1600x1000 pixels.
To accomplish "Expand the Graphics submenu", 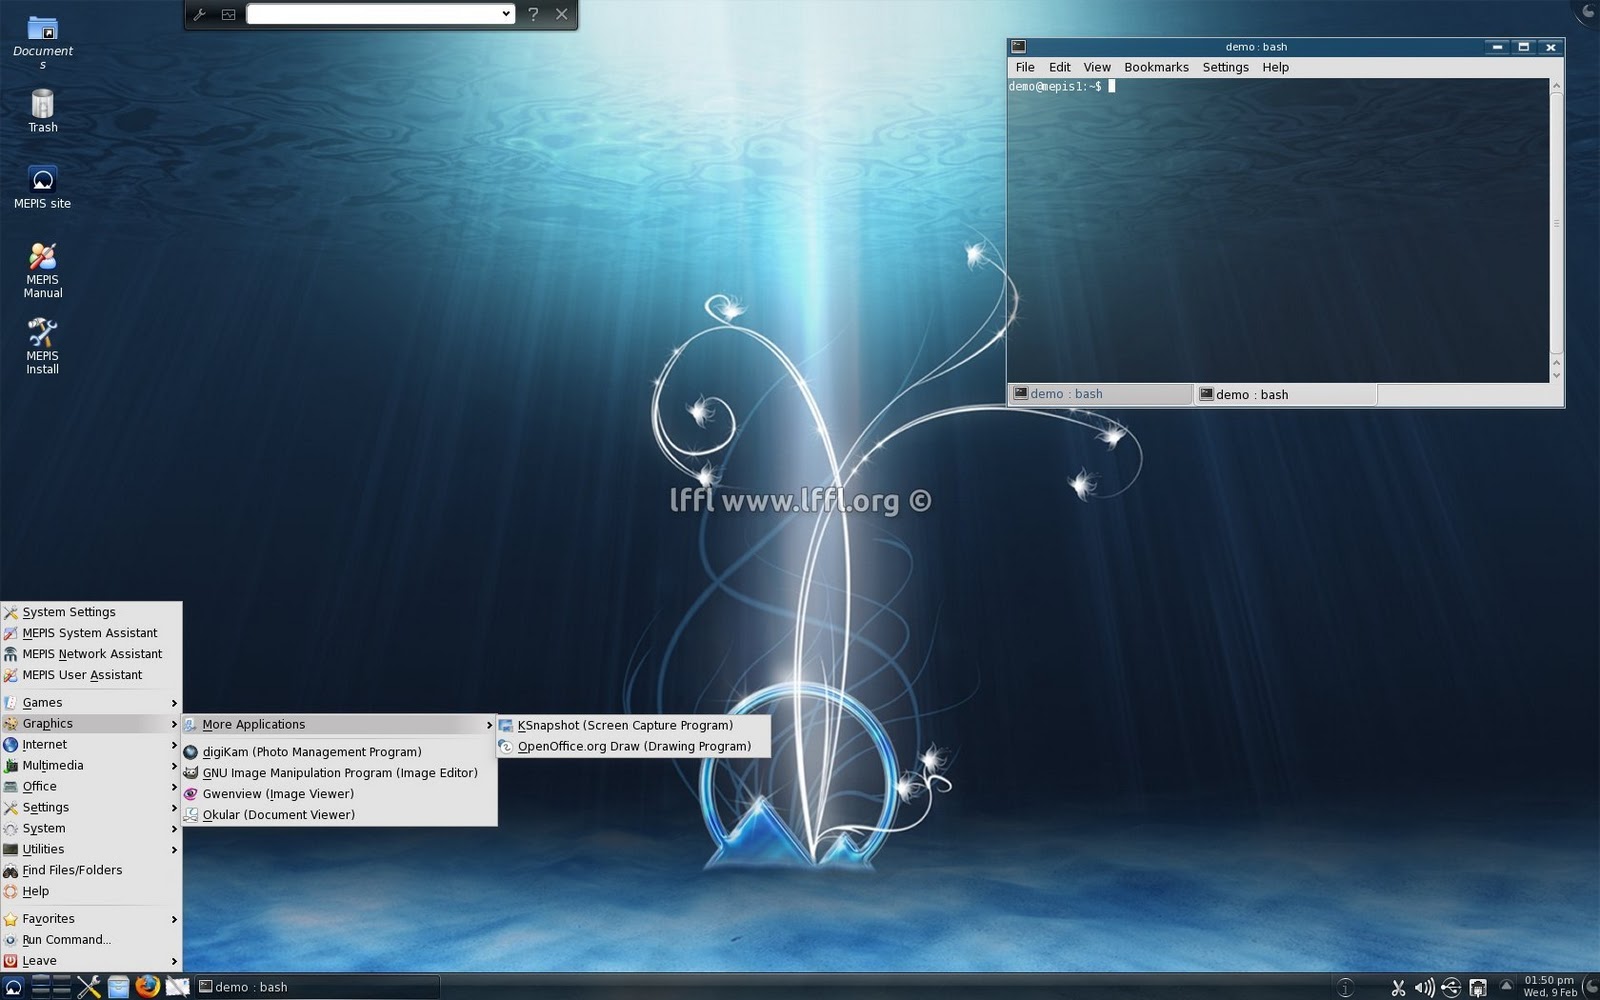I will point(91,724).
